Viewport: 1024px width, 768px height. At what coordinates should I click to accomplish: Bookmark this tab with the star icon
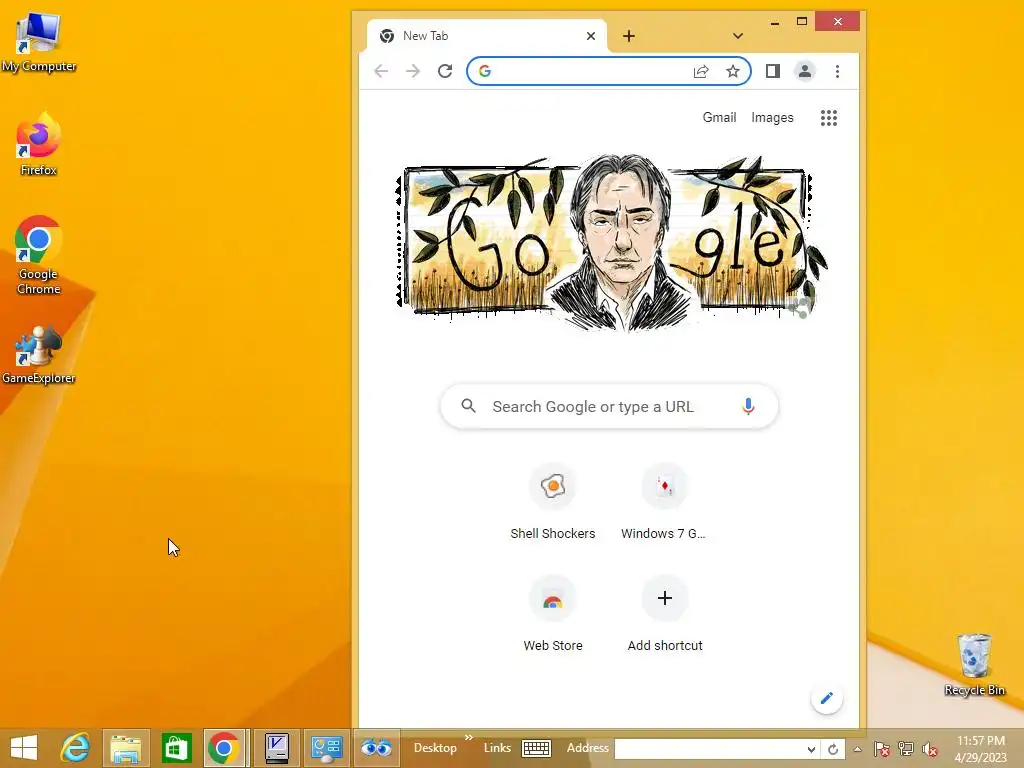click(733, 71)
